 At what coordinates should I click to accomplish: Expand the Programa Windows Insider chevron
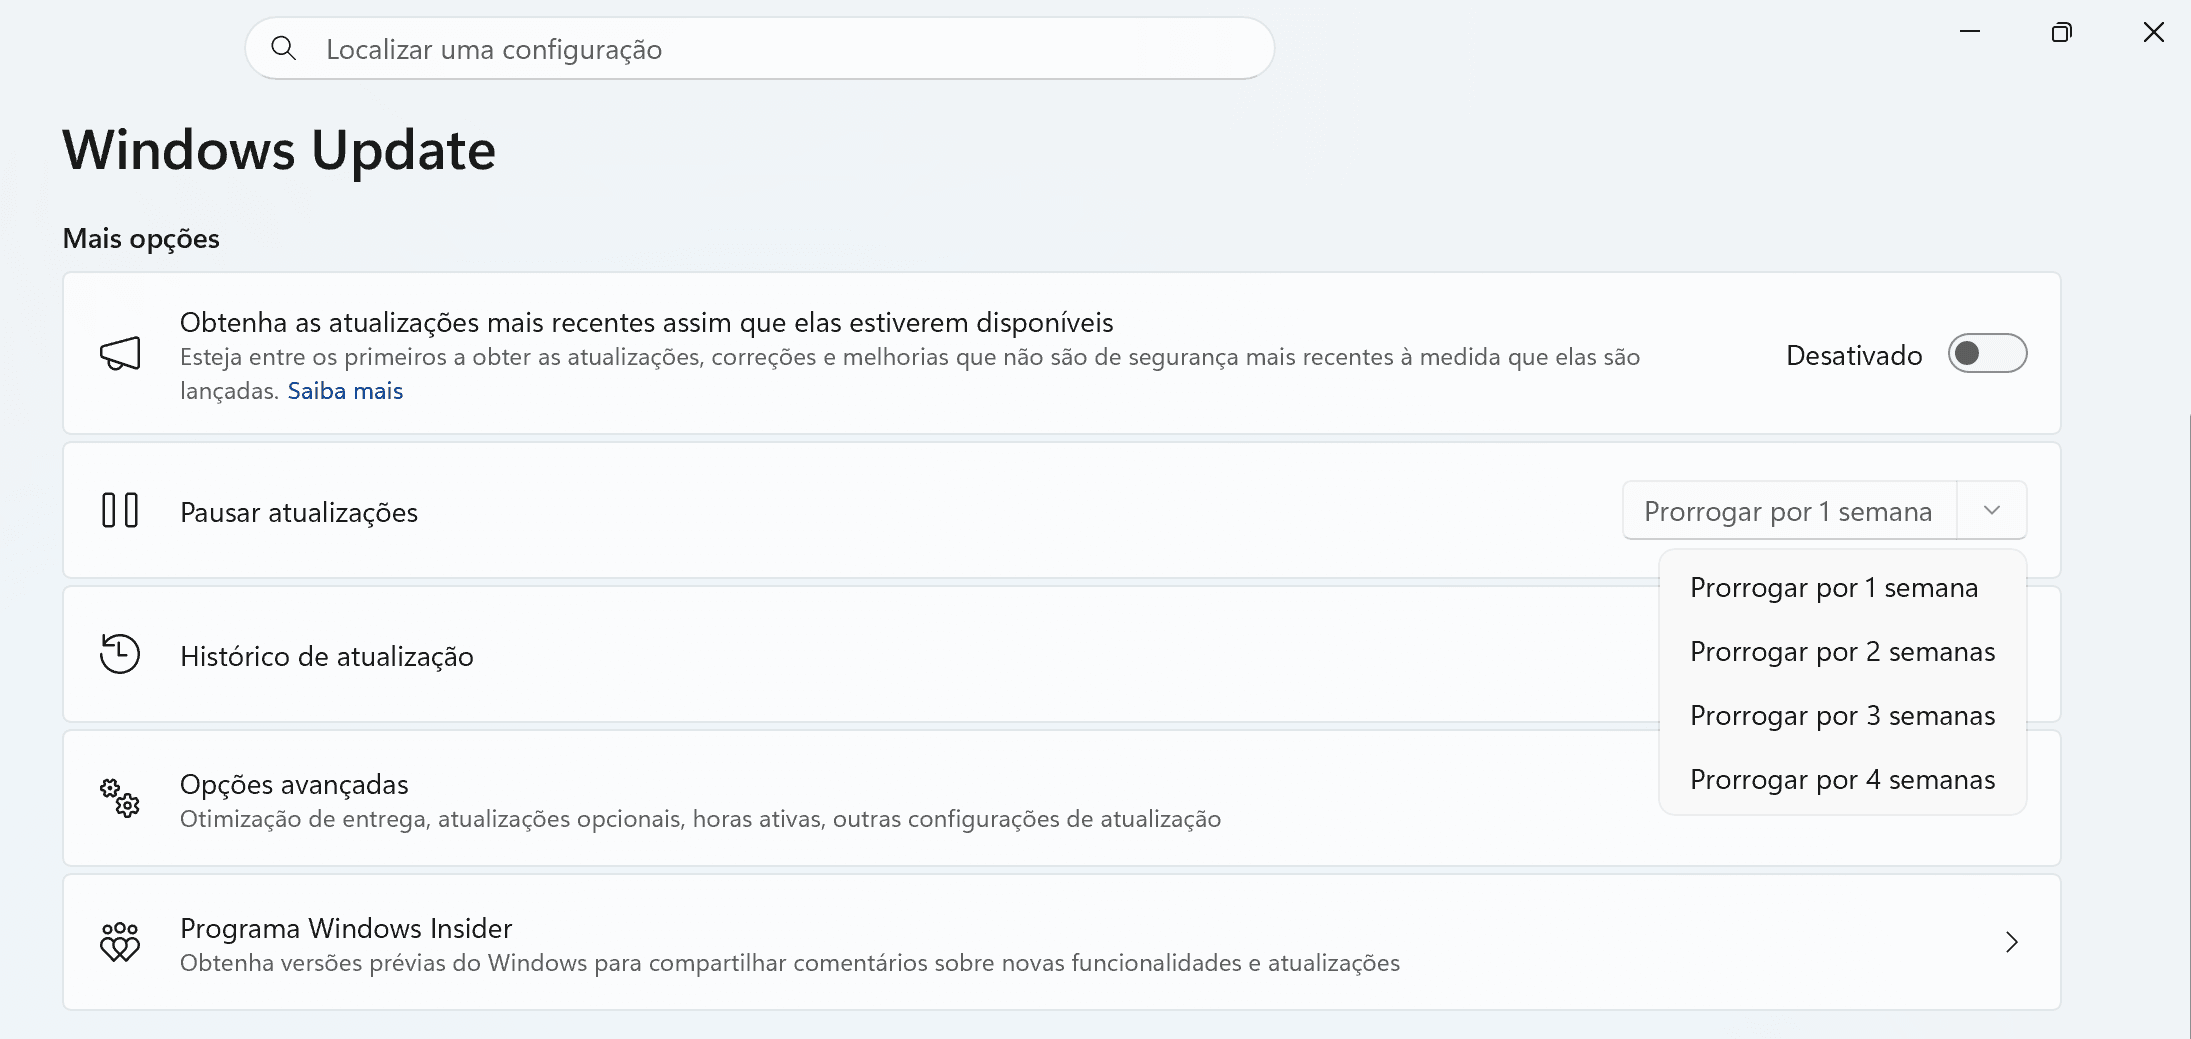(x=2012, y=942)
